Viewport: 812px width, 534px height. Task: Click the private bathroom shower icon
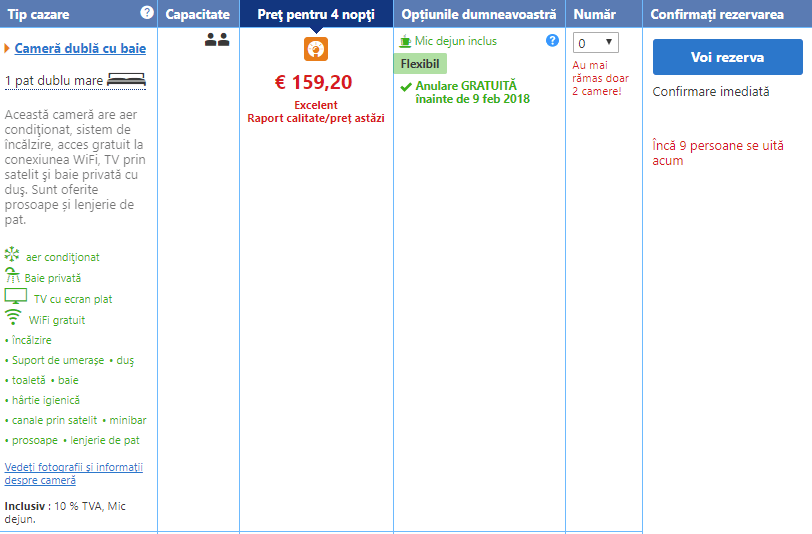pyautogui.click(x=12, y=277)
